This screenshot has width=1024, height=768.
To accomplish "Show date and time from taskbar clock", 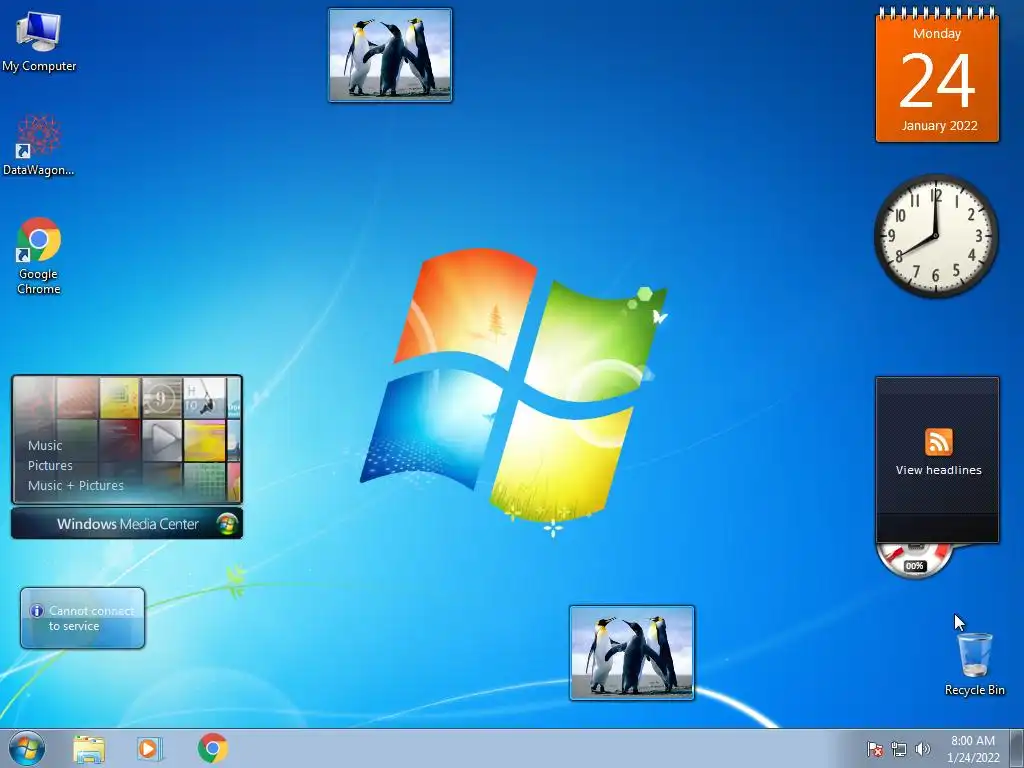I will (973, 749).
